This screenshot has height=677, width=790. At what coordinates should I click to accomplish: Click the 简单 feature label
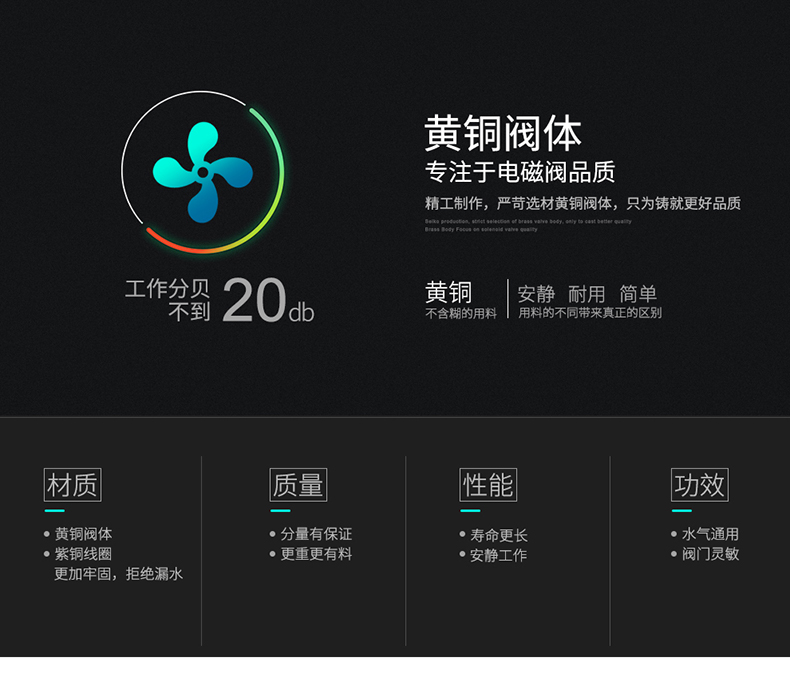point(638,294)
